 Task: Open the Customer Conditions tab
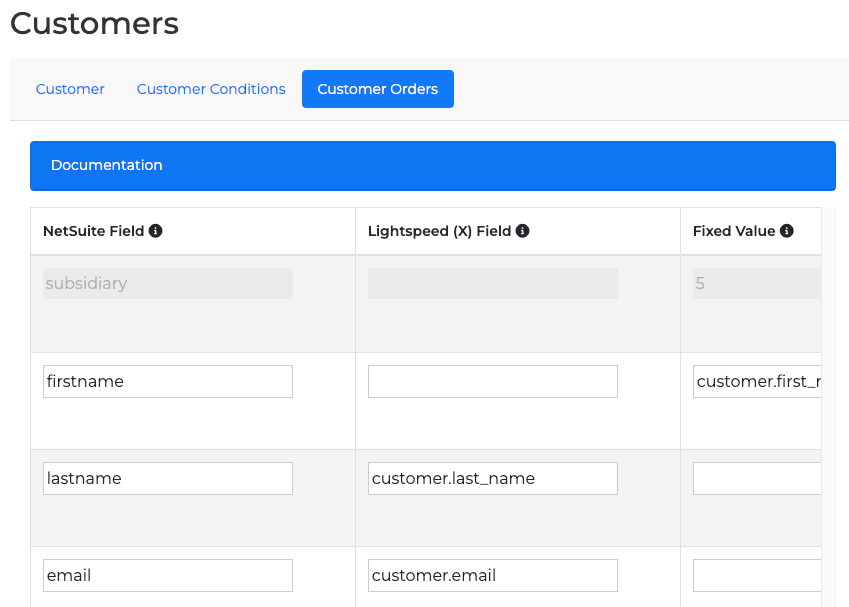pyautogui.click(x=211, y=89)
